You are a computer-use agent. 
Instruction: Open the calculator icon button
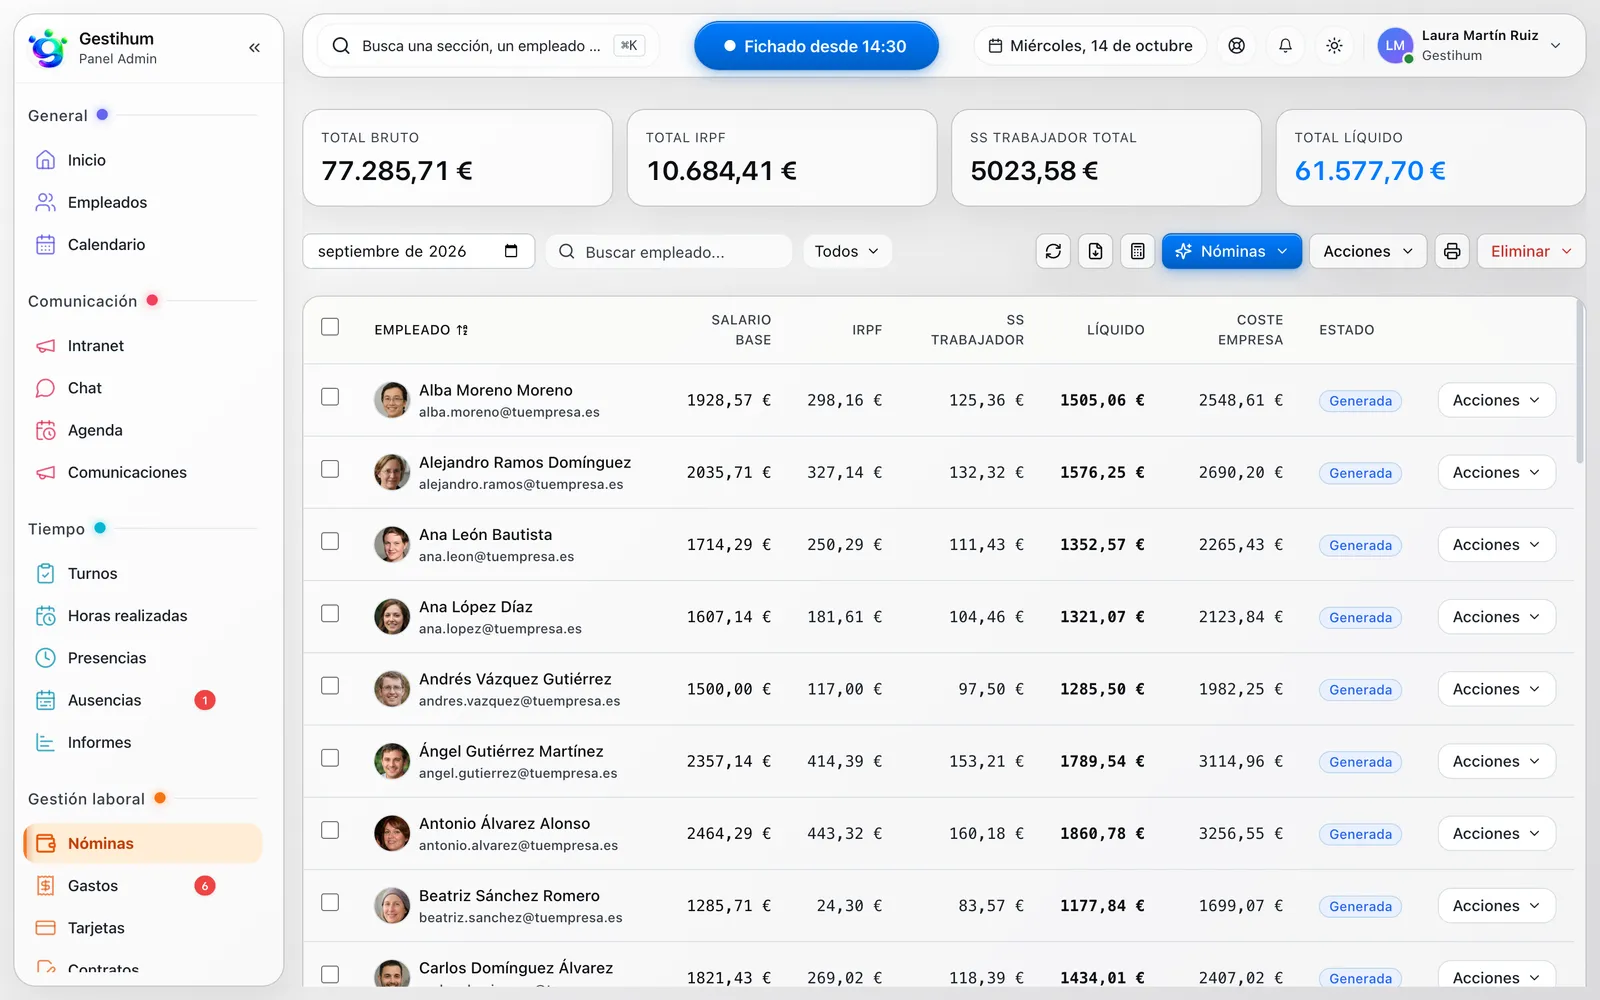coord(1137,251)
